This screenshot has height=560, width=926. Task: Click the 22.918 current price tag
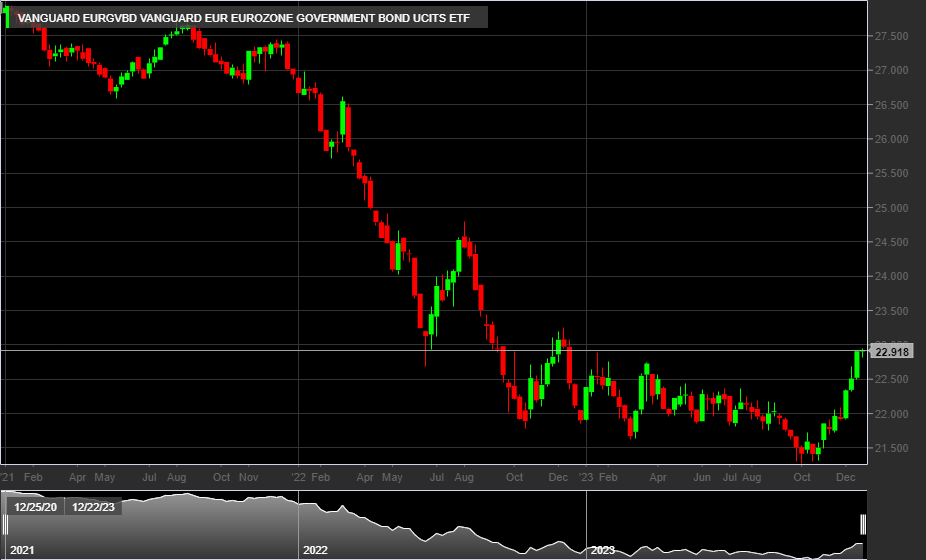tap(892, 352)
